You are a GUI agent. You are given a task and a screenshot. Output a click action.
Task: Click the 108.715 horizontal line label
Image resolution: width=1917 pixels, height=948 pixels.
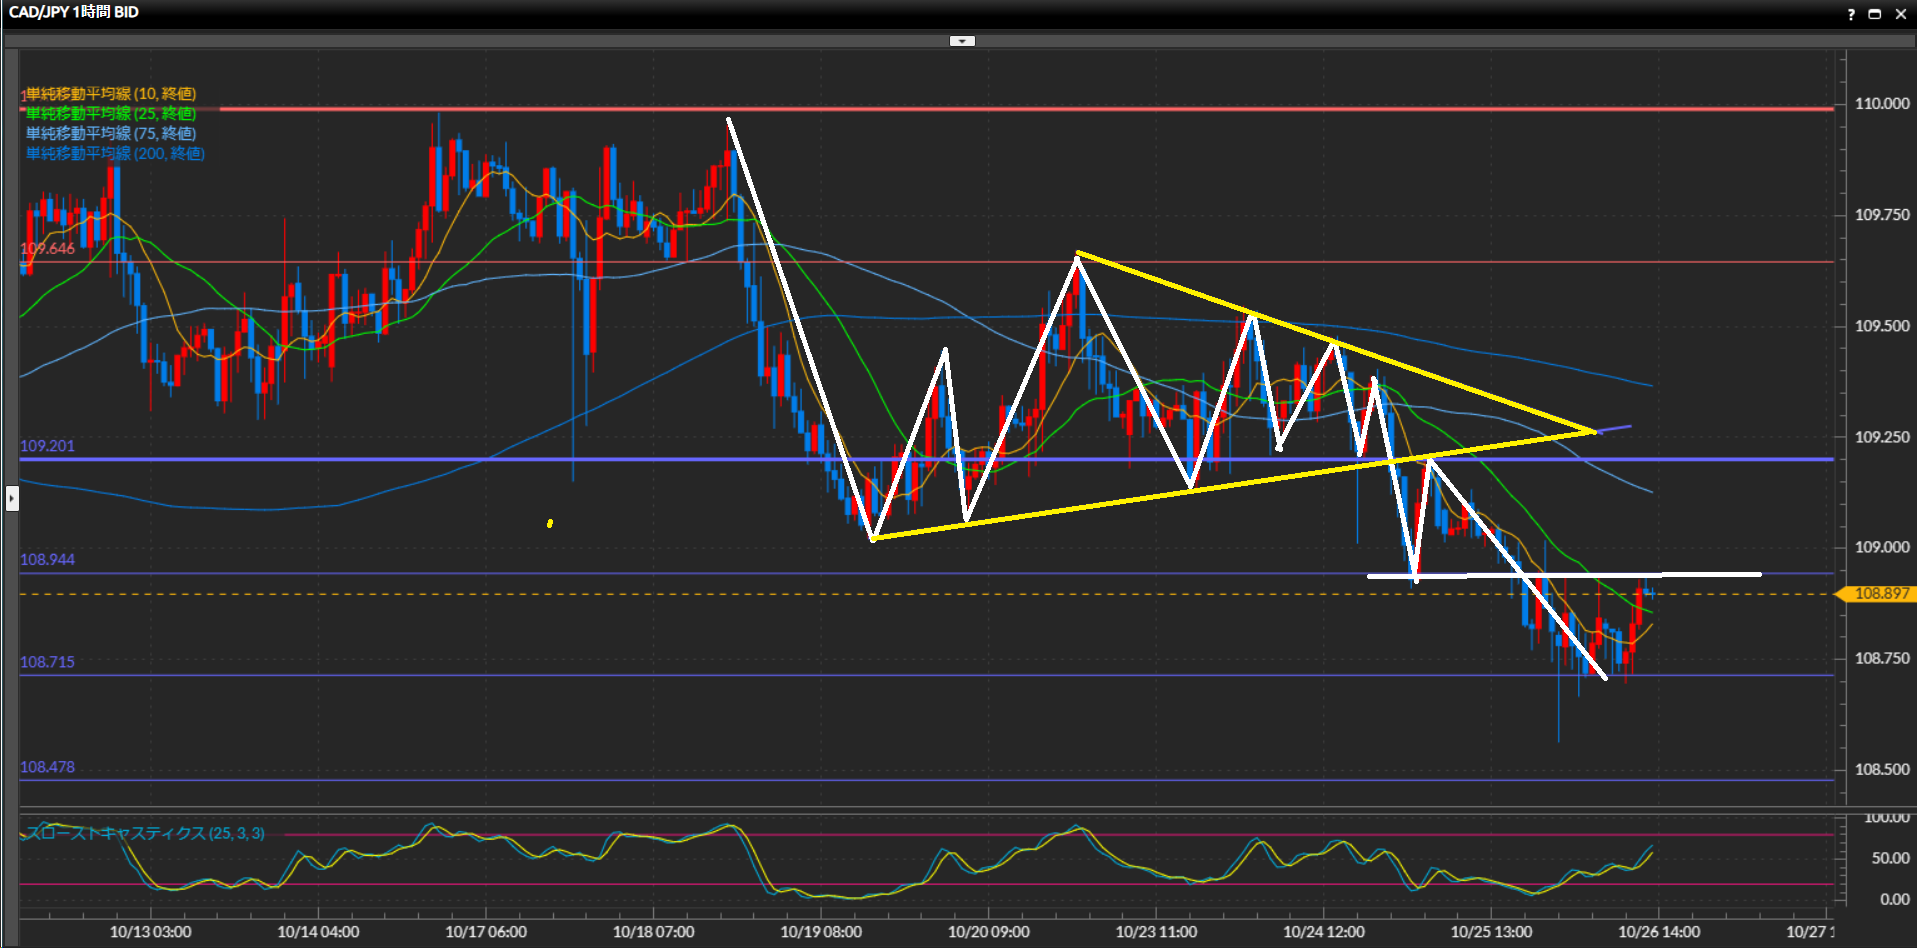[x=47, y=662]
